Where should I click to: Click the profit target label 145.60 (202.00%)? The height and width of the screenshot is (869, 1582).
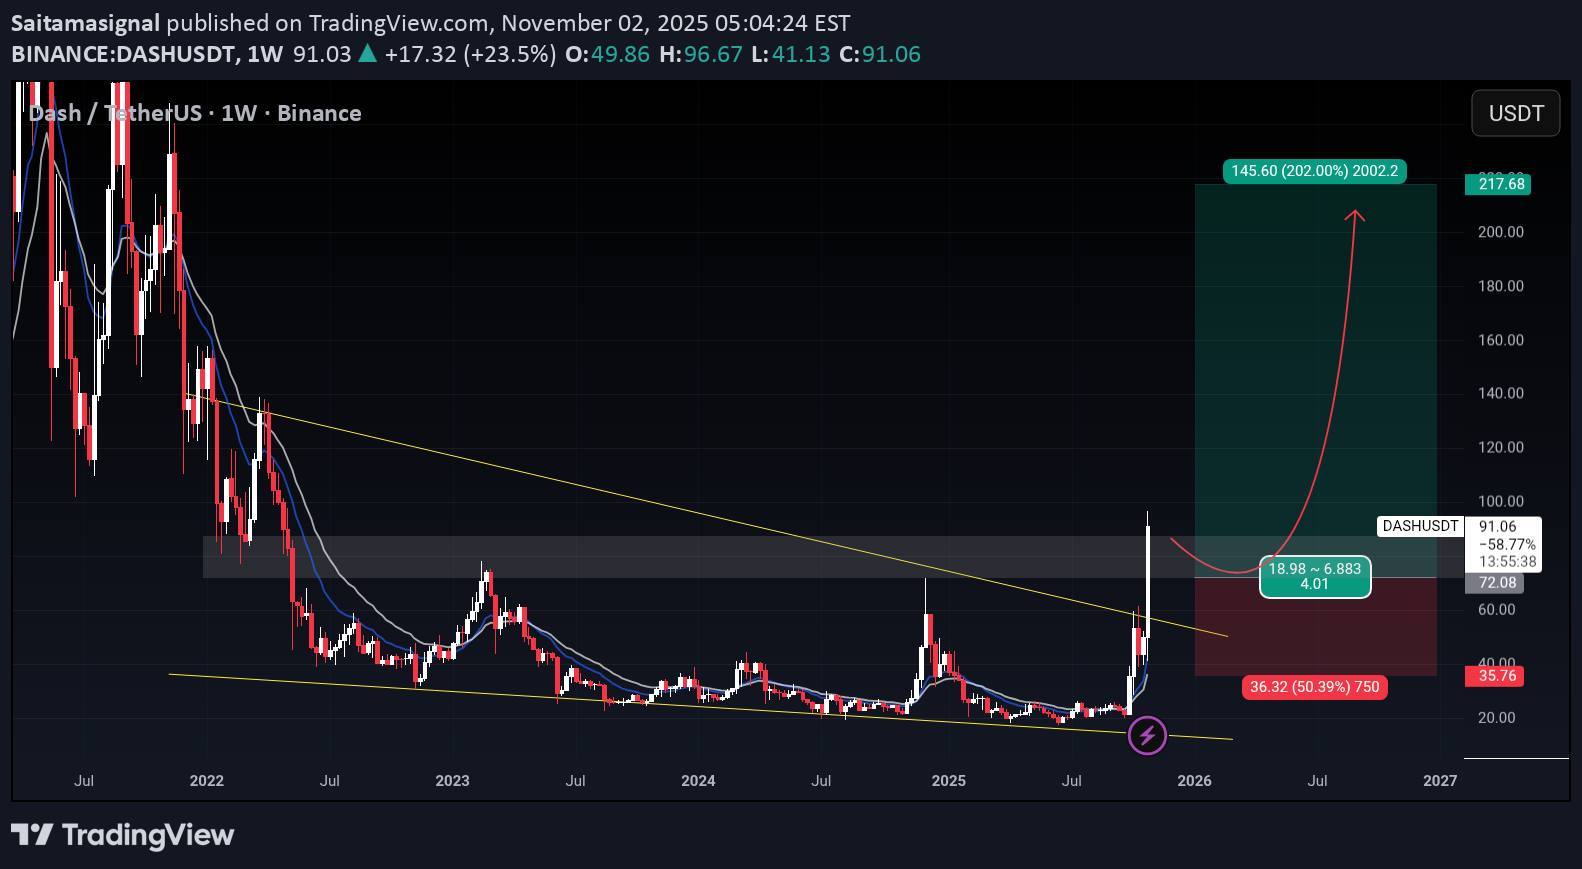coord(1314,171)
